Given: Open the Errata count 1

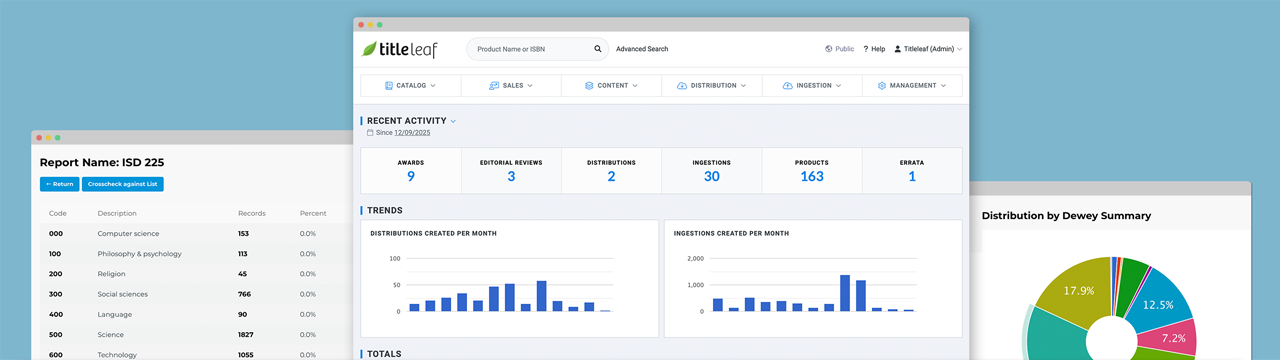Looking at the screenshot, I should (912, 177).
